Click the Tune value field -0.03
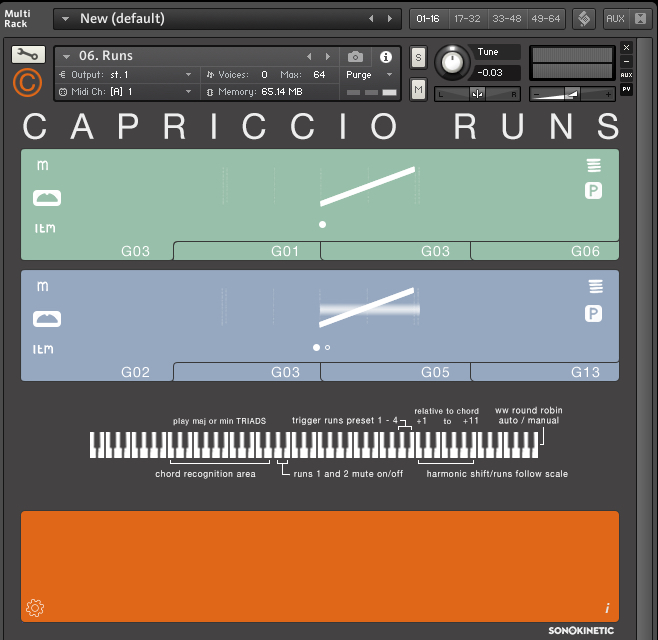658x640 pixels. 495,73
